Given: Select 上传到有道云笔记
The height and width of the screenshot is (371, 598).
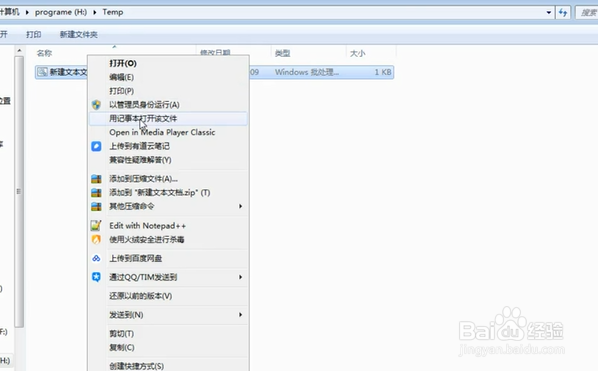Looking at the screenshot, I should coord(168,146).
